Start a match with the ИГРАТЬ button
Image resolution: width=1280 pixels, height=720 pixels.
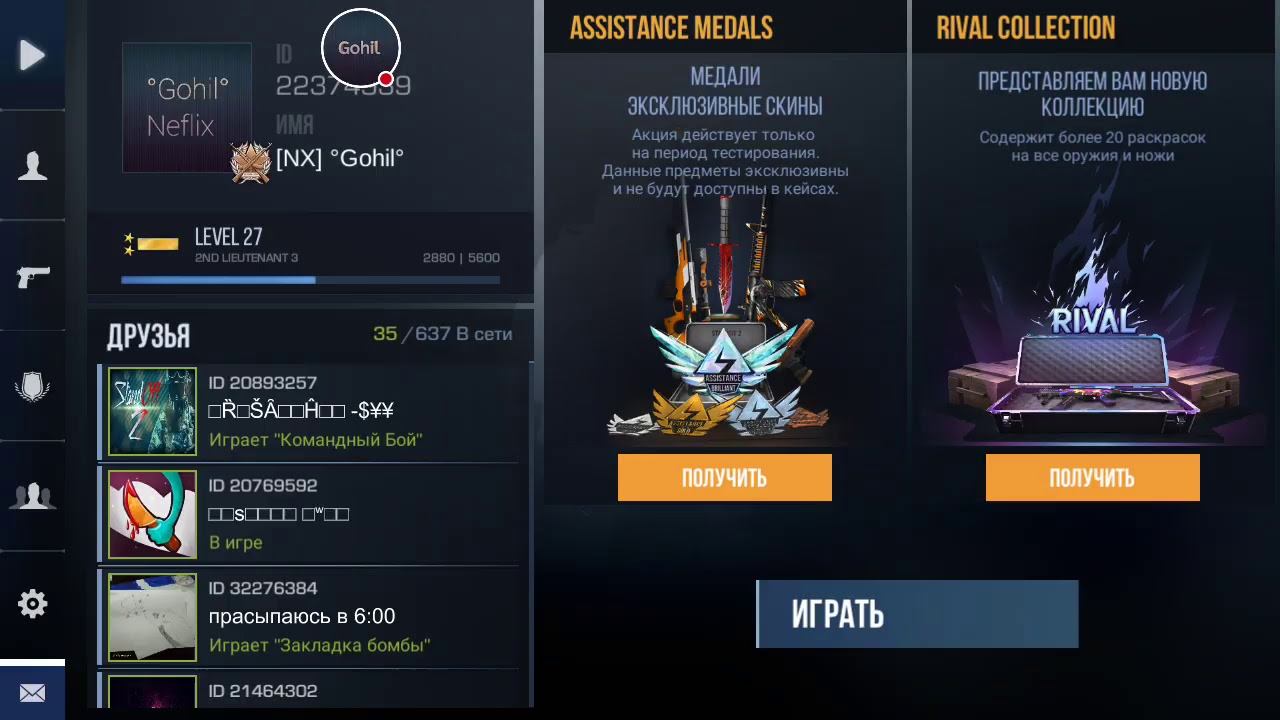tap(917, 614)
